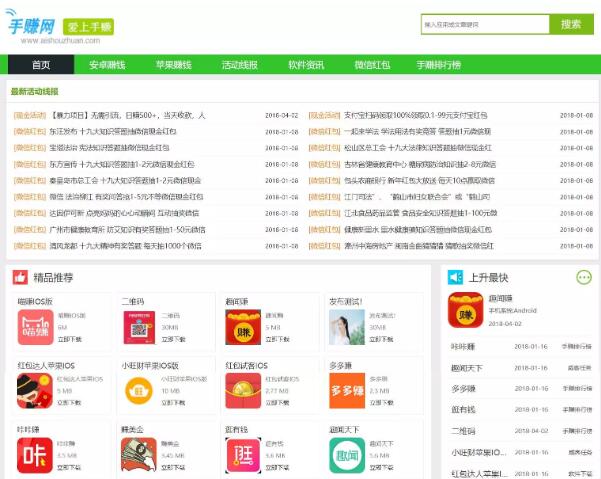Select the 小旺财苹果IOS版 app icon
This screenshot has width=601, height=479.
(138, 391)
